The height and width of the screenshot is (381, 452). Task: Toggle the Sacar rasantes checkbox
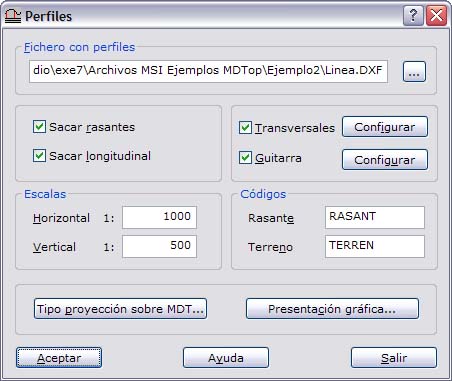pos(39,127)
